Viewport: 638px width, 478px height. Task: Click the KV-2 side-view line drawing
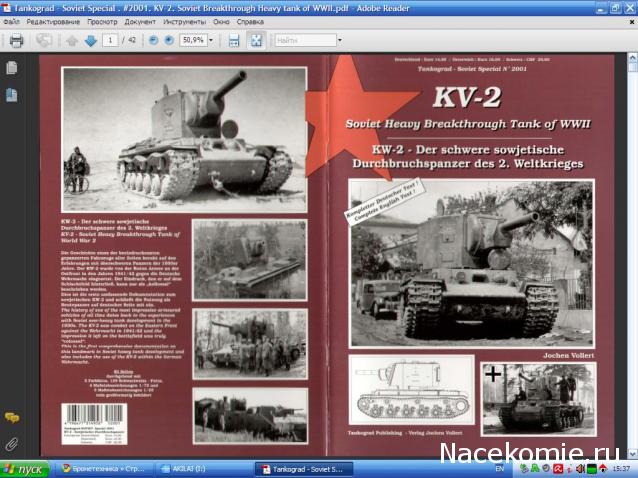point(412,390)
